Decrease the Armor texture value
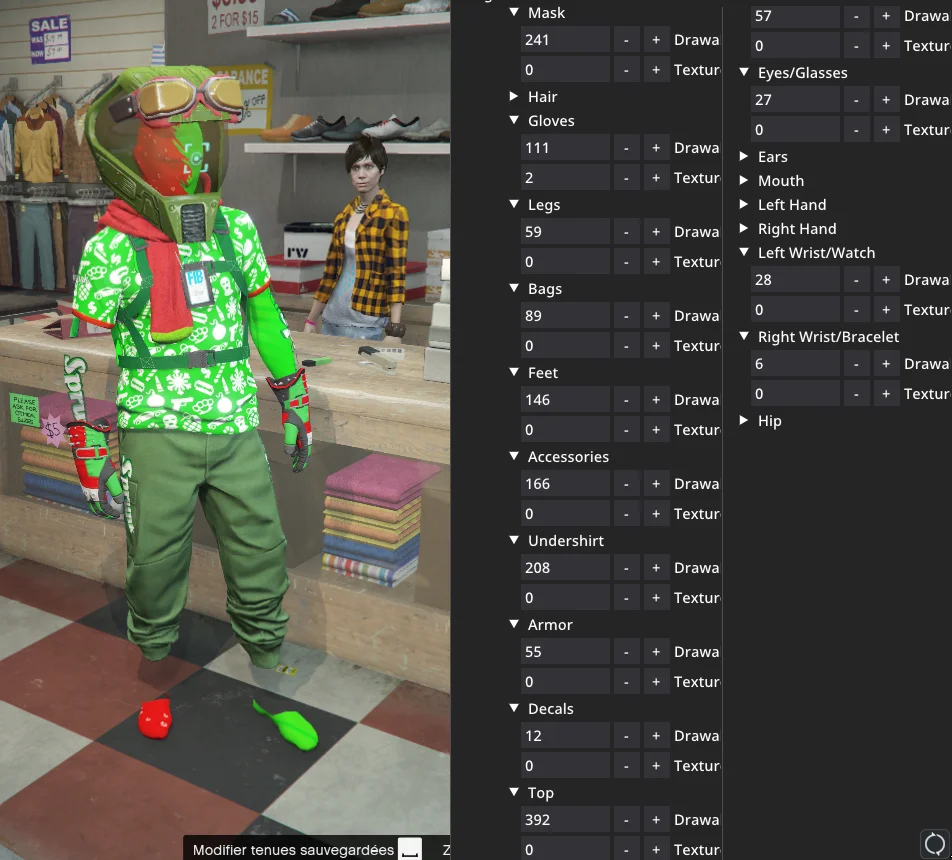The image size is (952, 860). pyautogui.click(x=626, y=682)
